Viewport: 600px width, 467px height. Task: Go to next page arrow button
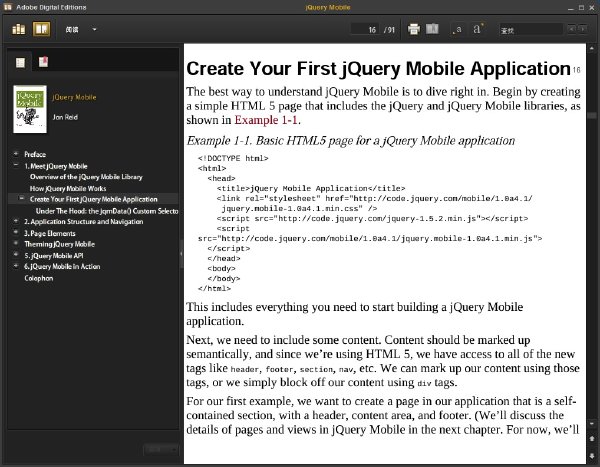[592, 456]
